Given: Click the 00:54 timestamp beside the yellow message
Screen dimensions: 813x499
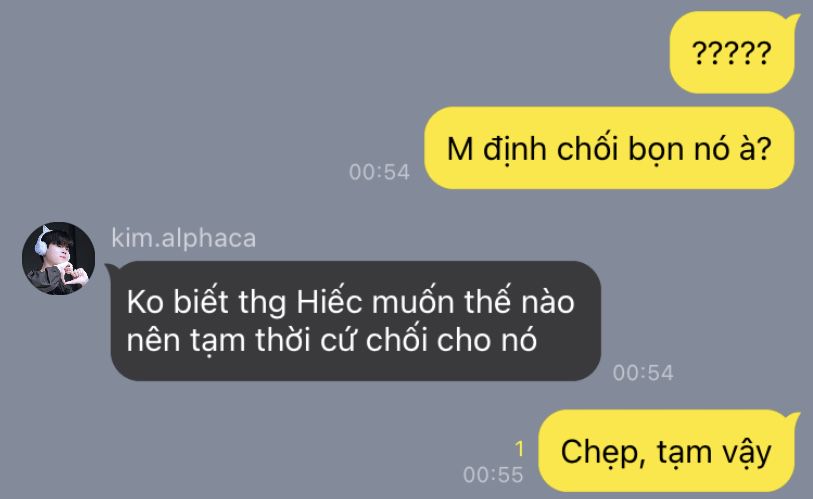Looking at the screenshot, I should [380, 172].
